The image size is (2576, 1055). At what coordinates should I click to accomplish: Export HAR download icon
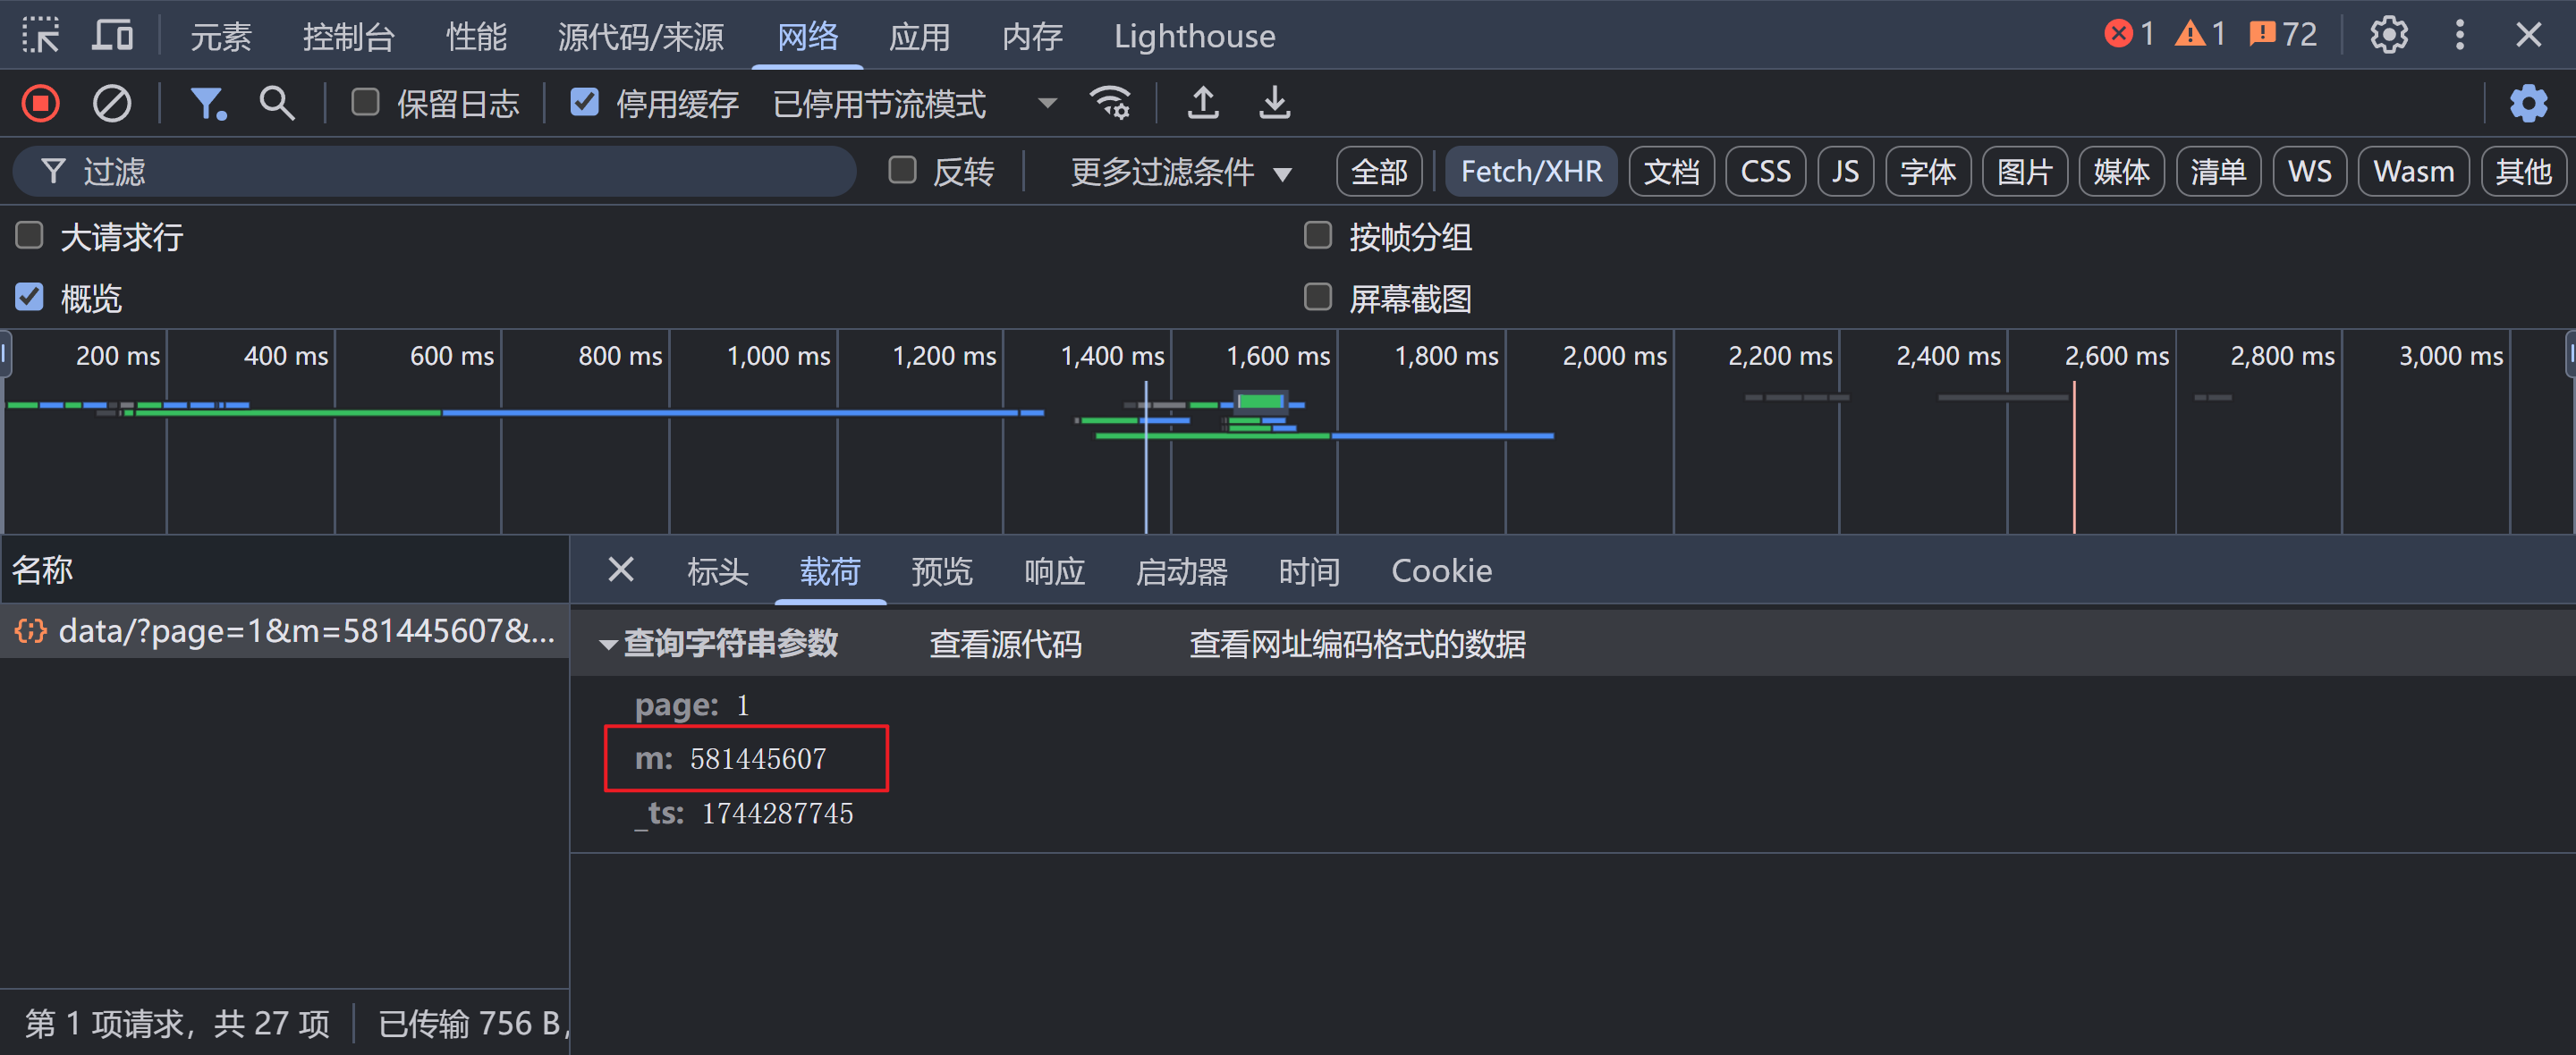[1274, 103]
